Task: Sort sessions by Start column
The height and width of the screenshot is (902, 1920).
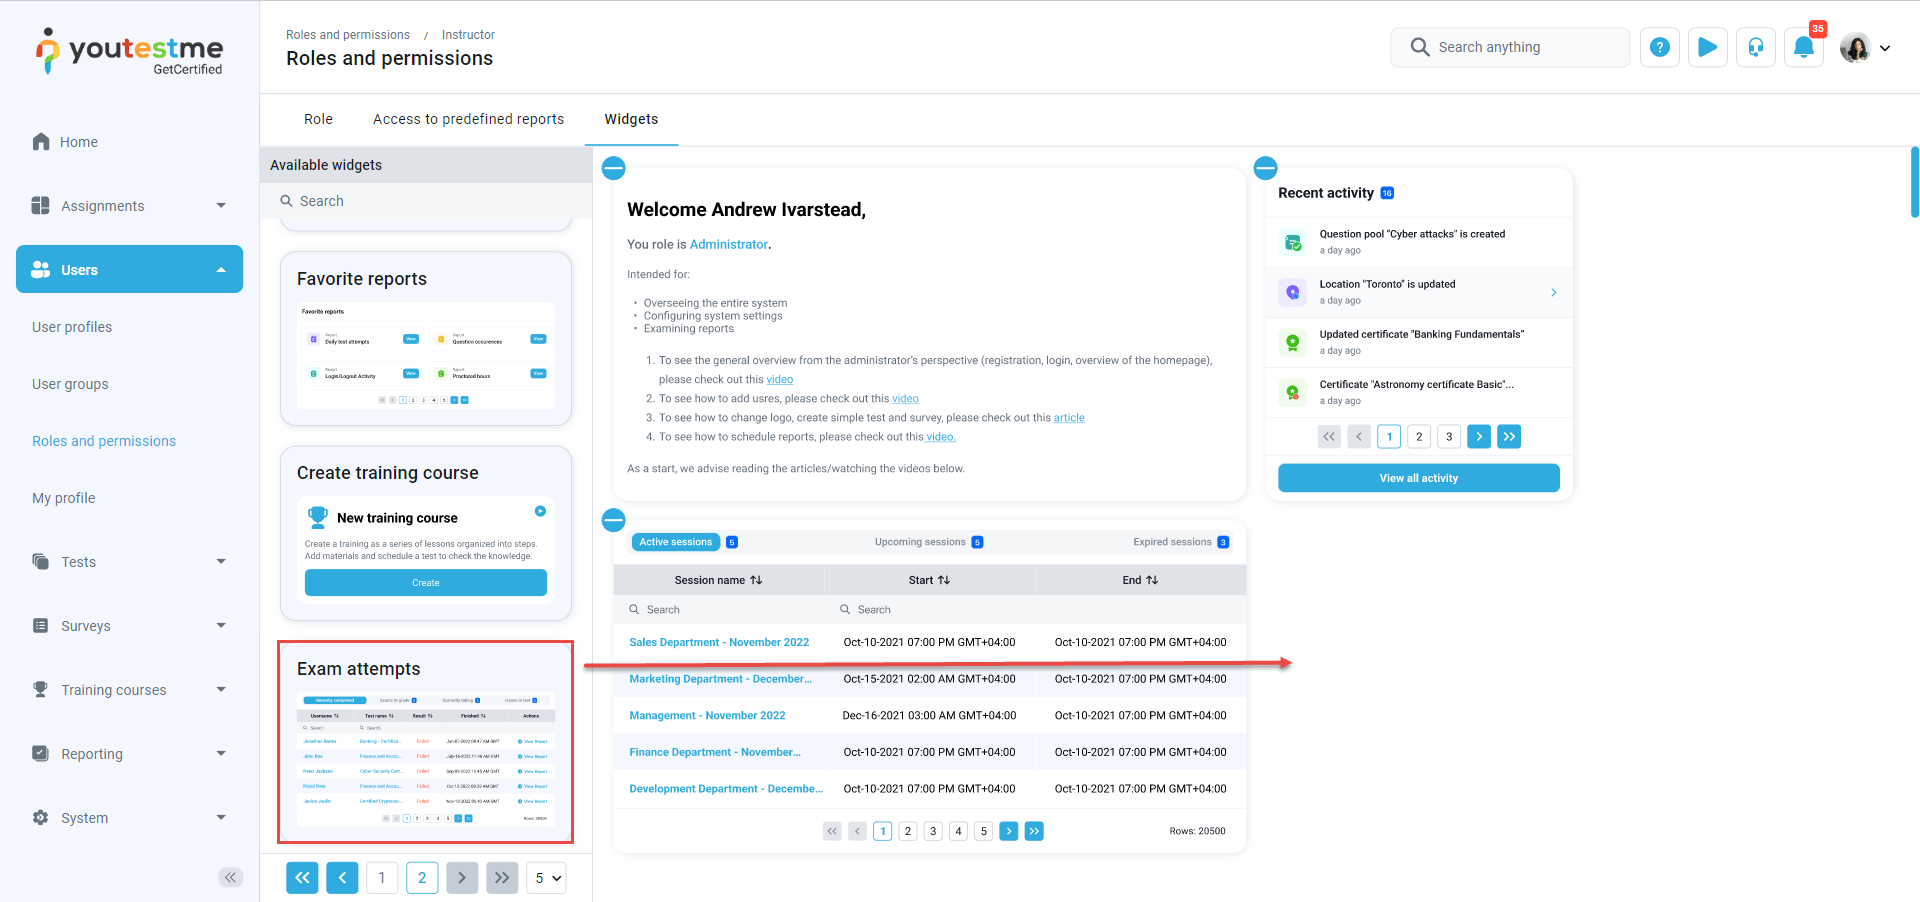Action: tap(929, 580)
